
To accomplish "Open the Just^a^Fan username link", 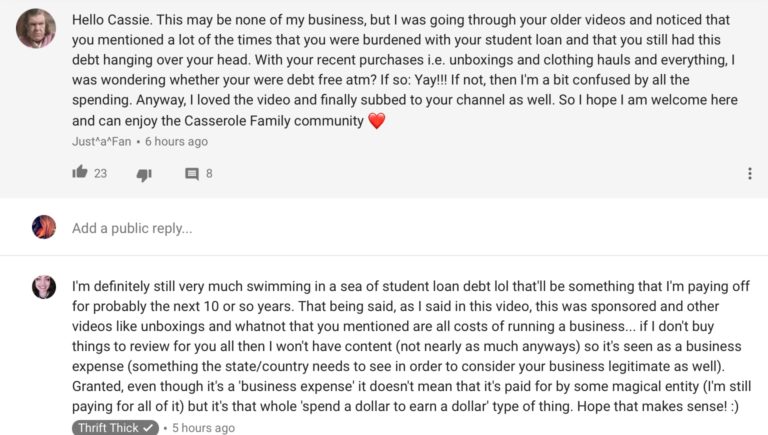I will pyautogui.click(x=100, y=142).
